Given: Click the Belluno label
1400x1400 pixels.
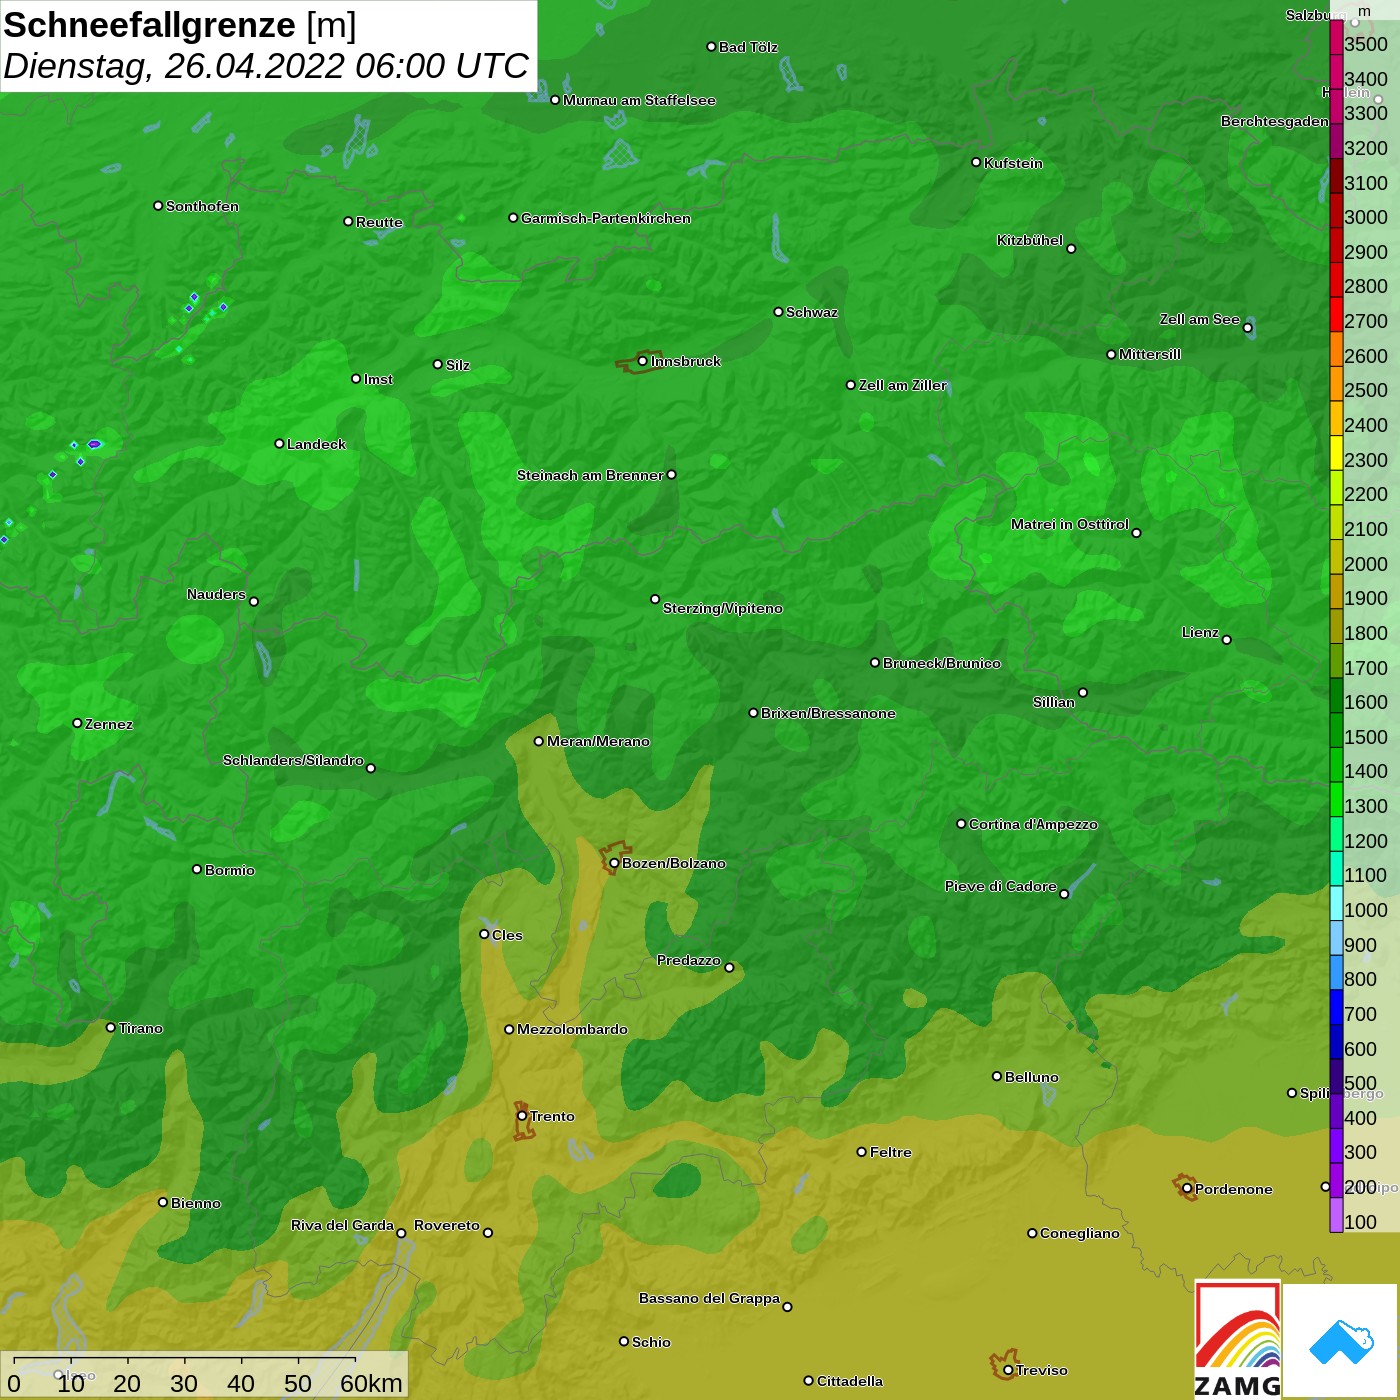Looking at the screenshot, I should pyautogui.click(x=1031, y=1077).
